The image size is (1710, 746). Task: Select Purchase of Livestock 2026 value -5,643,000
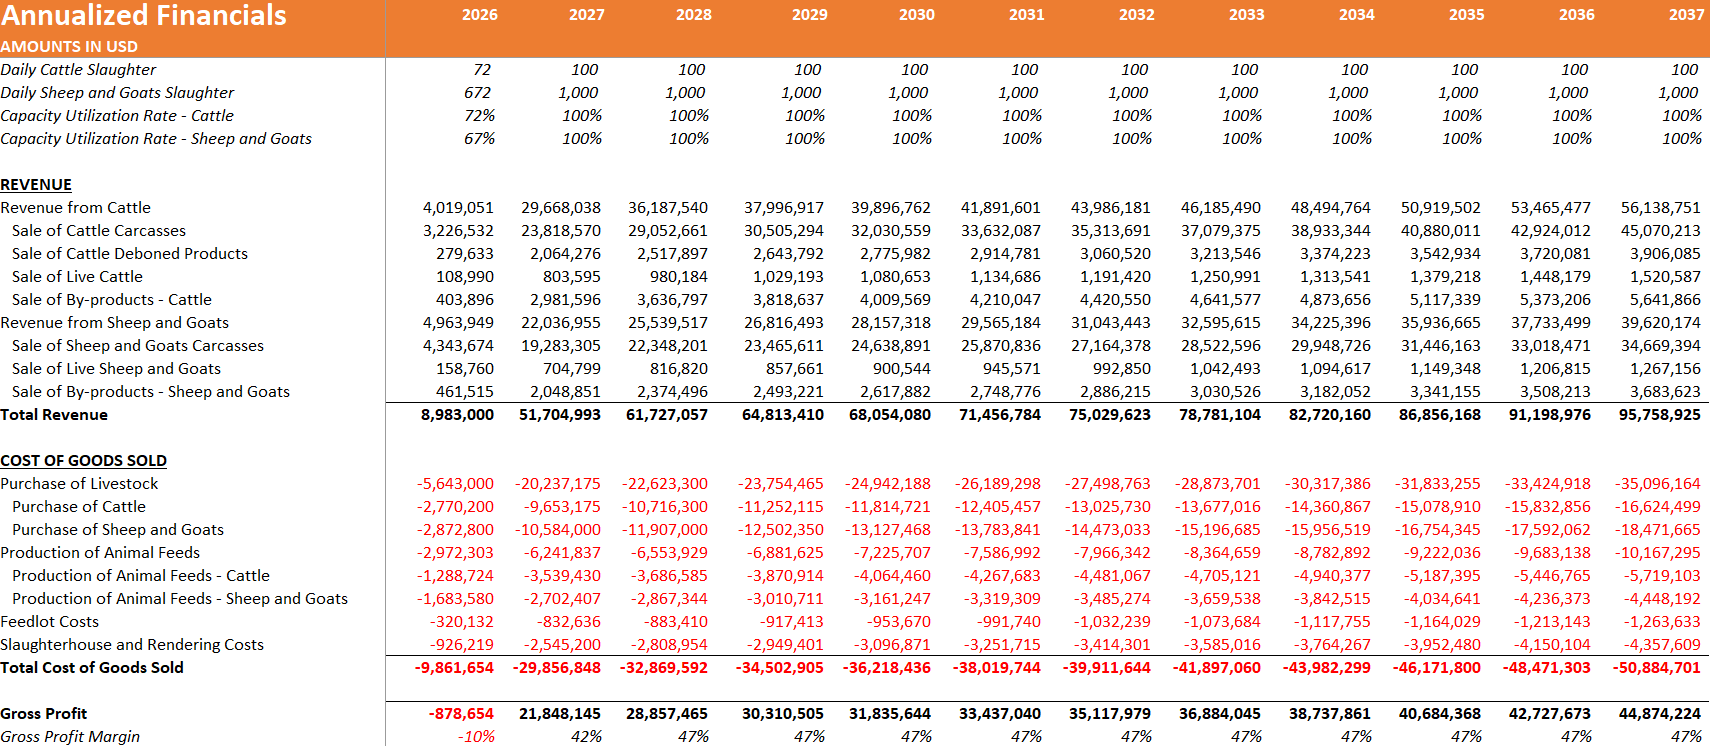click(x=455, y=483)
